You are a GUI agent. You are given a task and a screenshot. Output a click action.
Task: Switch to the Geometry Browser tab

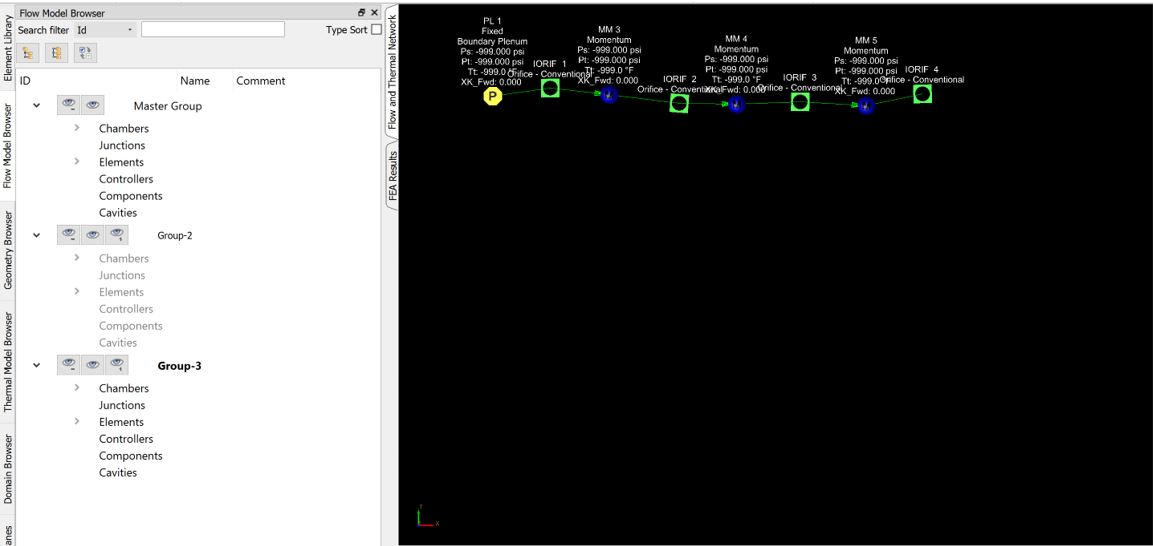8,250
